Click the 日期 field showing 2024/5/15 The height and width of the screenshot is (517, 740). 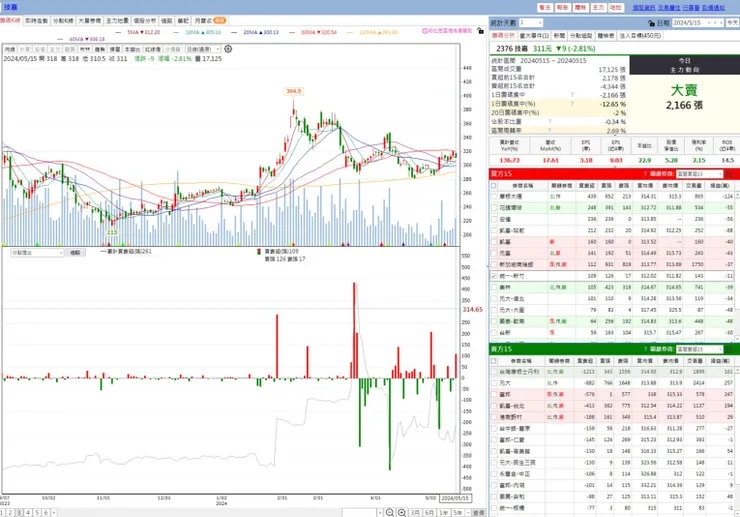coord(698,23)
